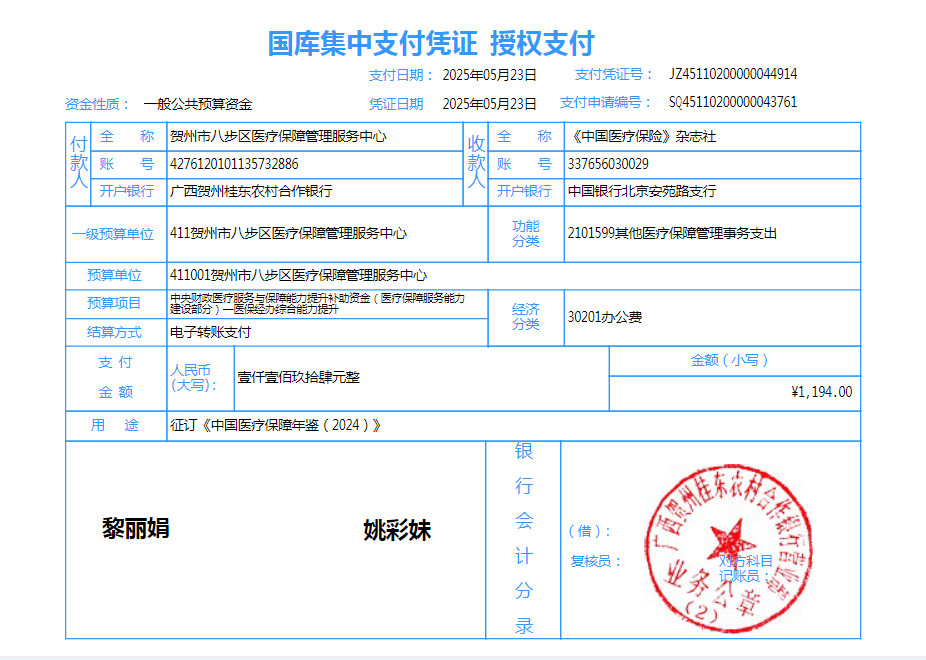Click payer name in 付款人 全称 row
This screenshot has height=660, width=926.
(278, 136)
